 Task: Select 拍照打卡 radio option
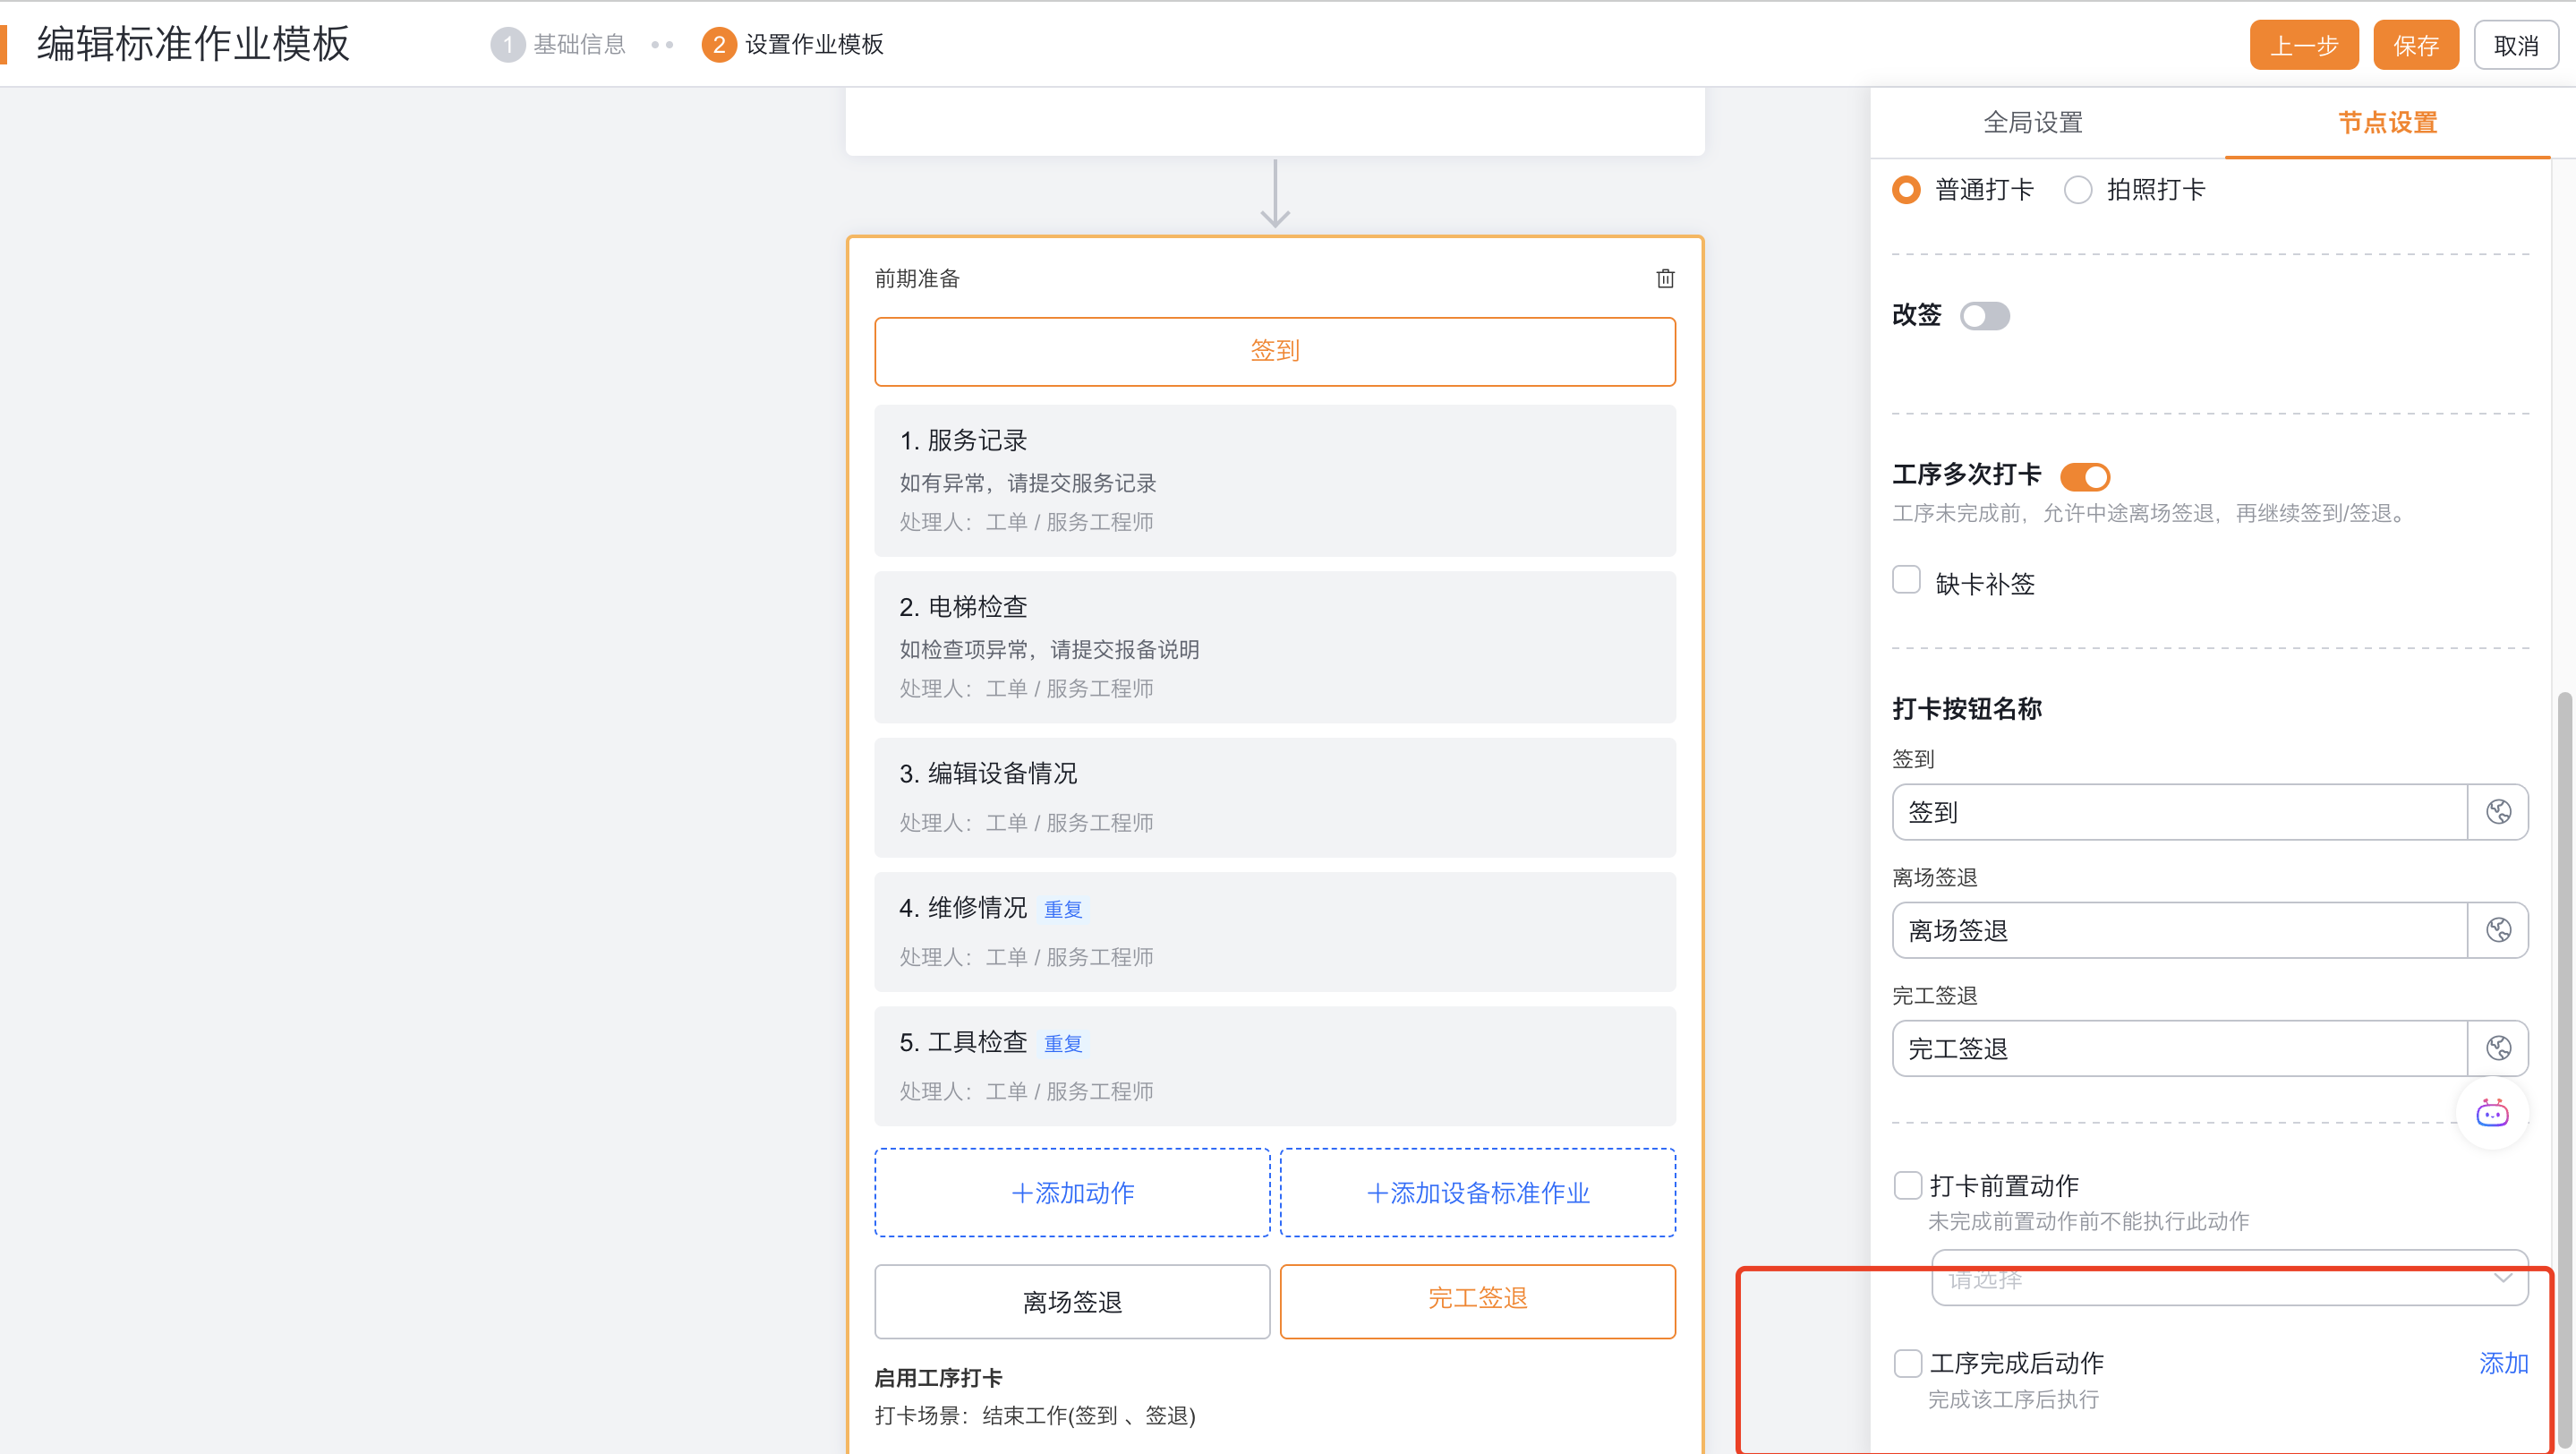pyautogui.click(x=2078, y=190)
